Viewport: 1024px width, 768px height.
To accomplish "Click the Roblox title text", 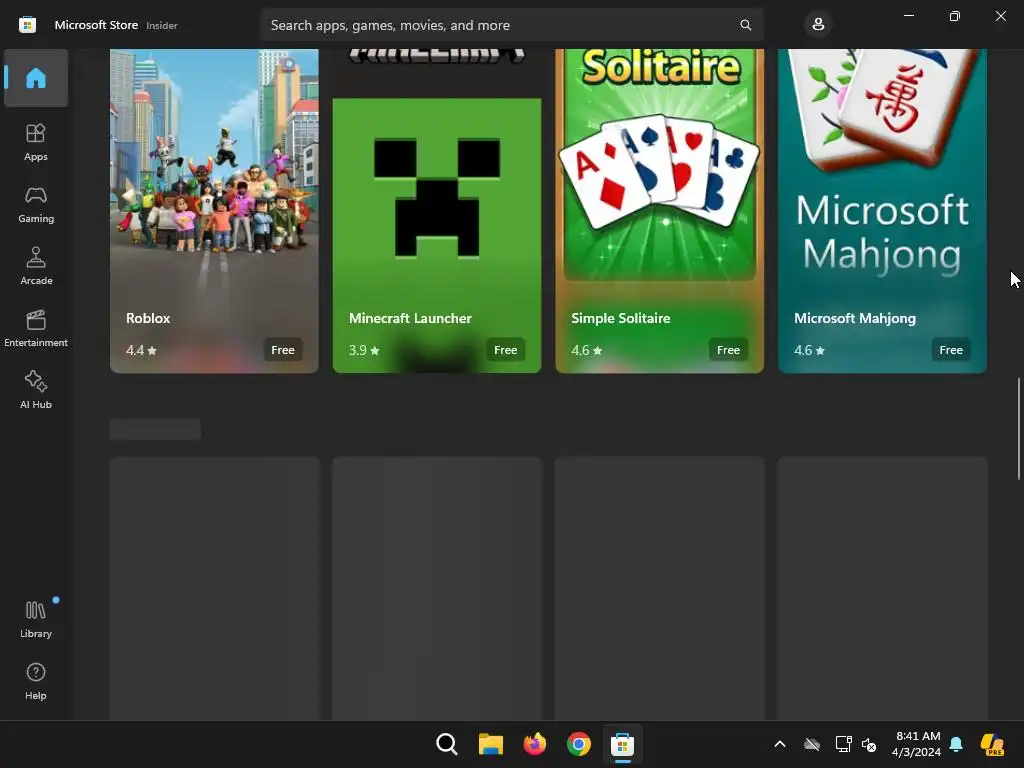I will click(x=148, y=318).
